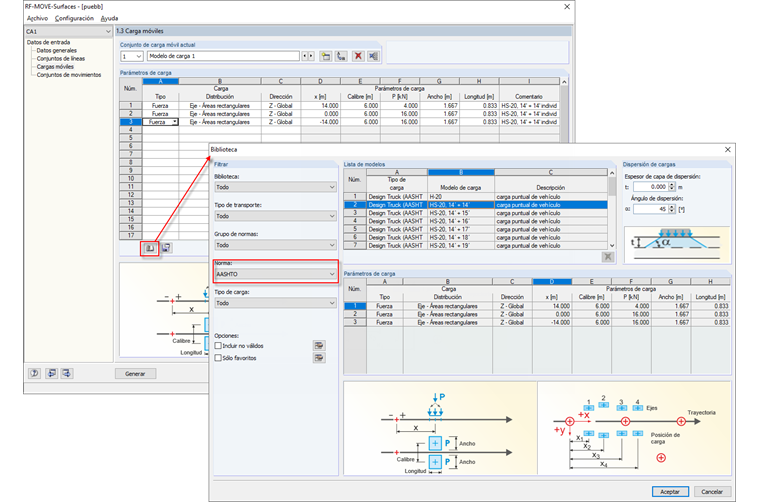
Task: Click Modelo de carga column B header in Biblioteca
Action: [461, 173]
